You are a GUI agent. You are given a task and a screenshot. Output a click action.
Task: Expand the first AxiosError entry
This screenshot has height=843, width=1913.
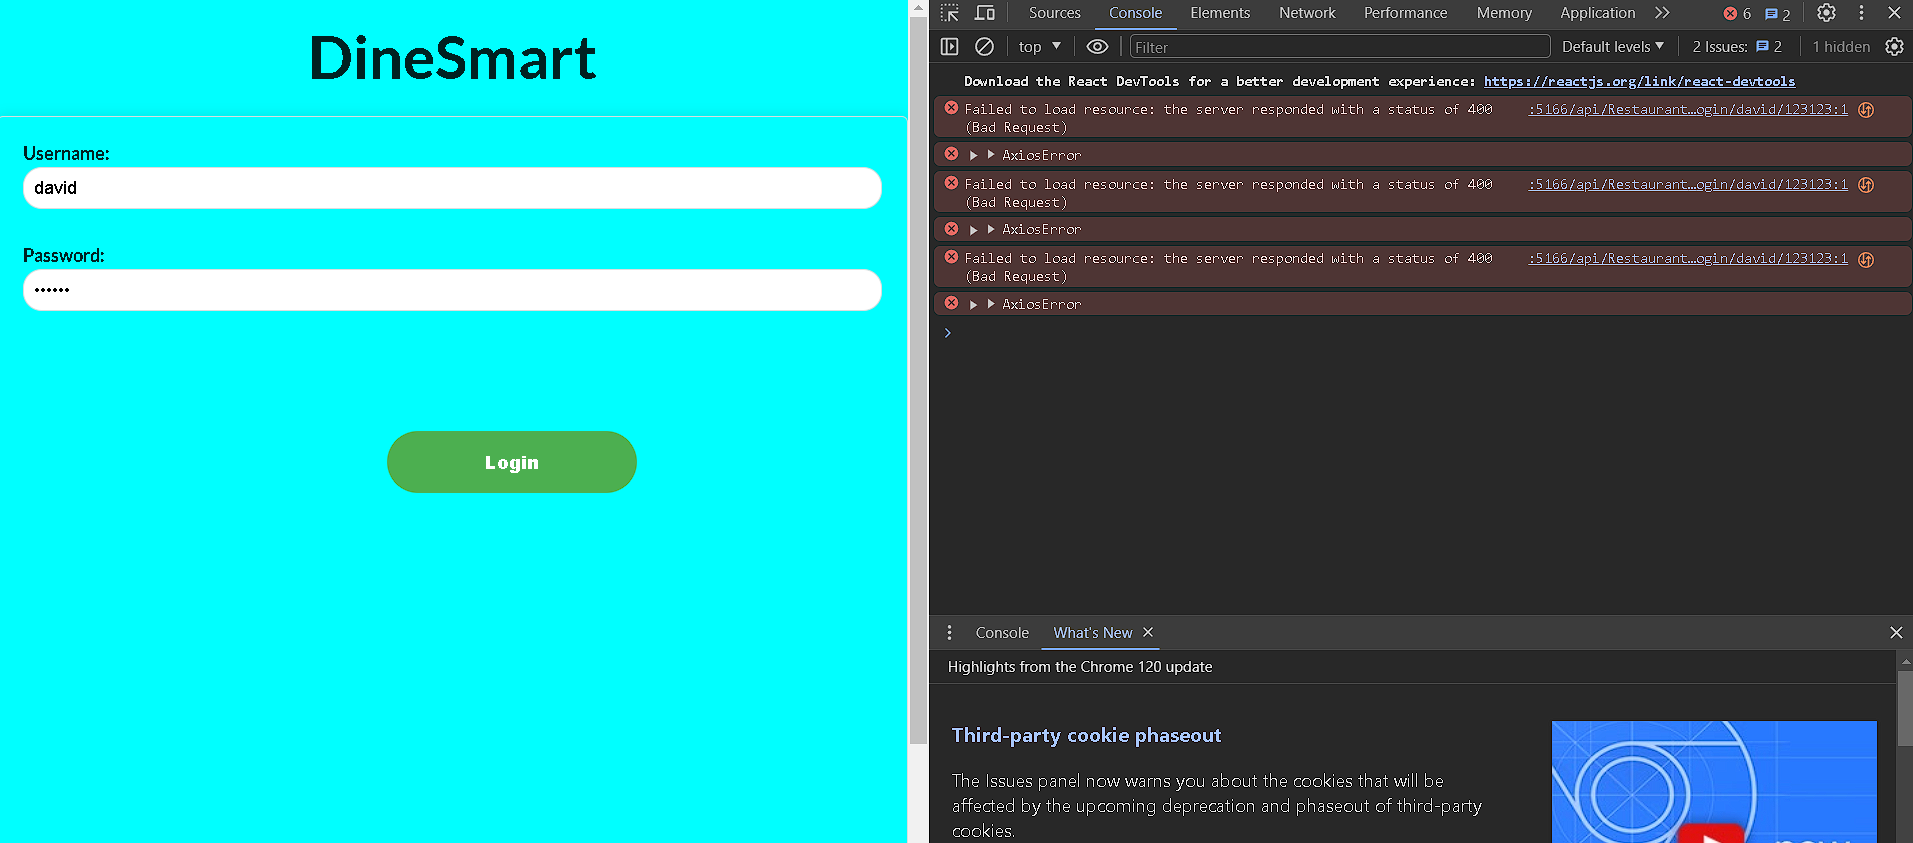[x=973, y=155]
